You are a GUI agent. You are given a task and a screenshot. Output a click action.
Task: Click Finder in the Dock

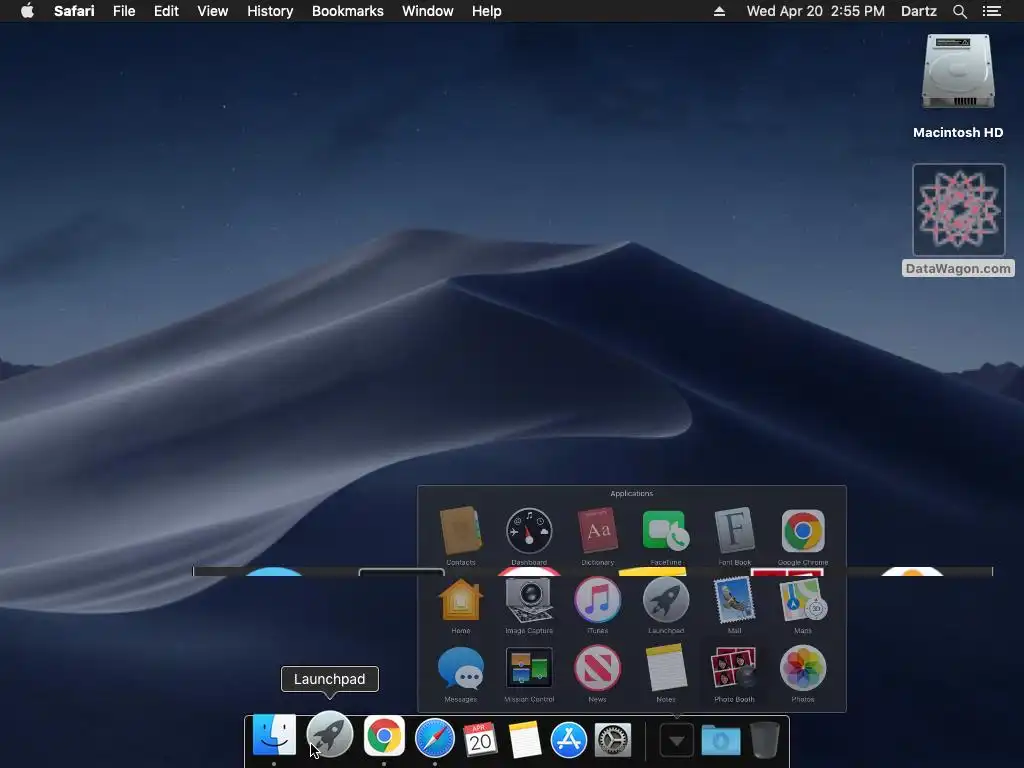(274, 735)
